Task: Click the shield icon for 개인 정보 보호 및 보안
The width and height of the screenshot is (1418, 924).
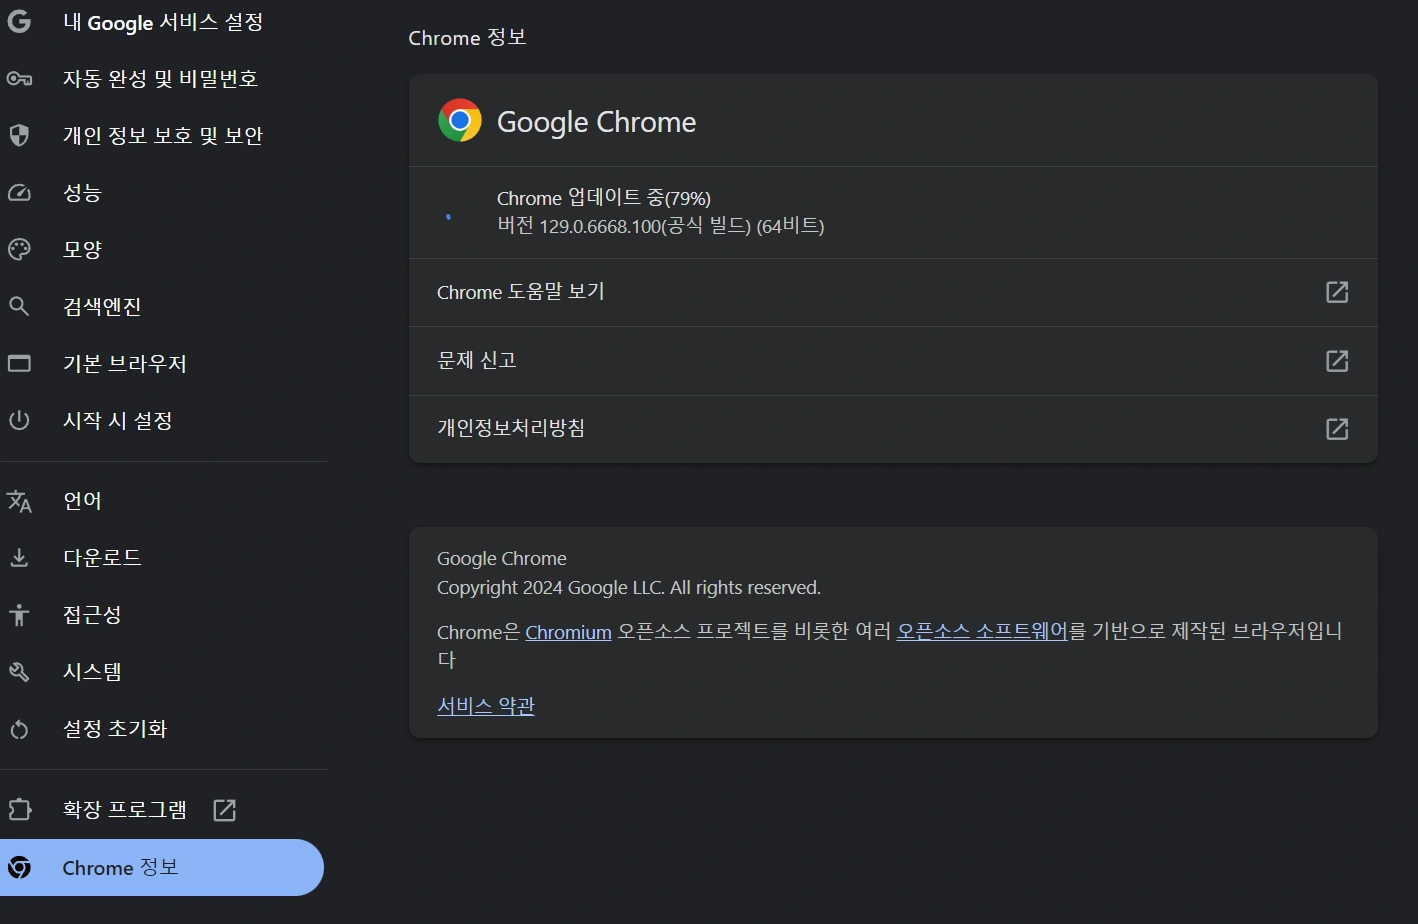Action: click(19, 135)
